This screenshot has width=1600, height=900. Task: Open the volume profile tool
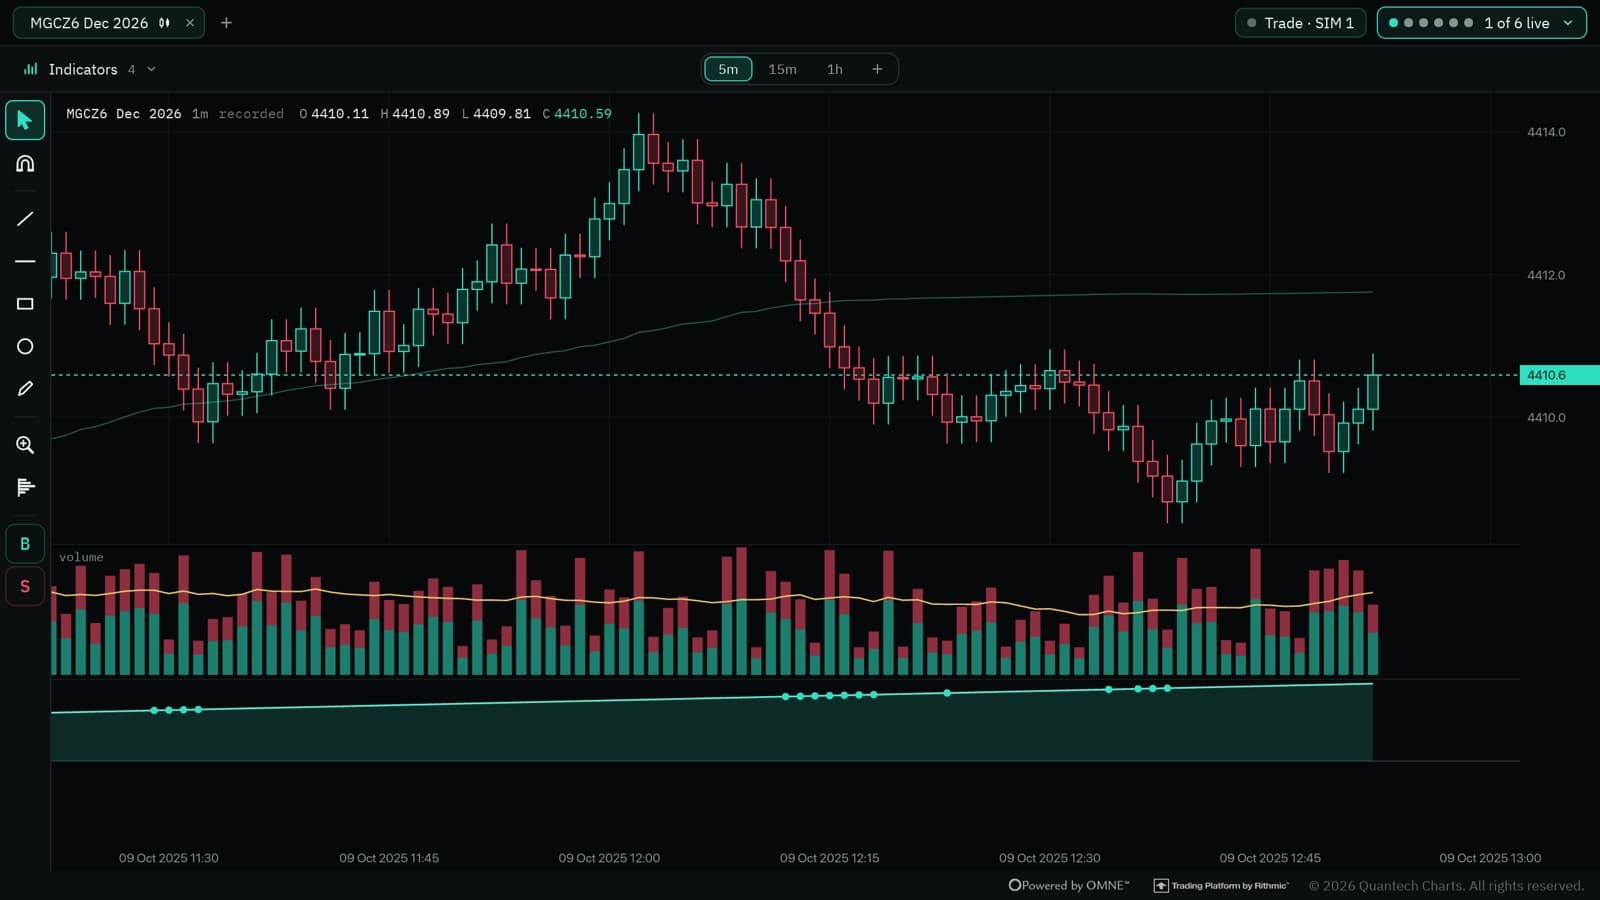click(25, 487)
